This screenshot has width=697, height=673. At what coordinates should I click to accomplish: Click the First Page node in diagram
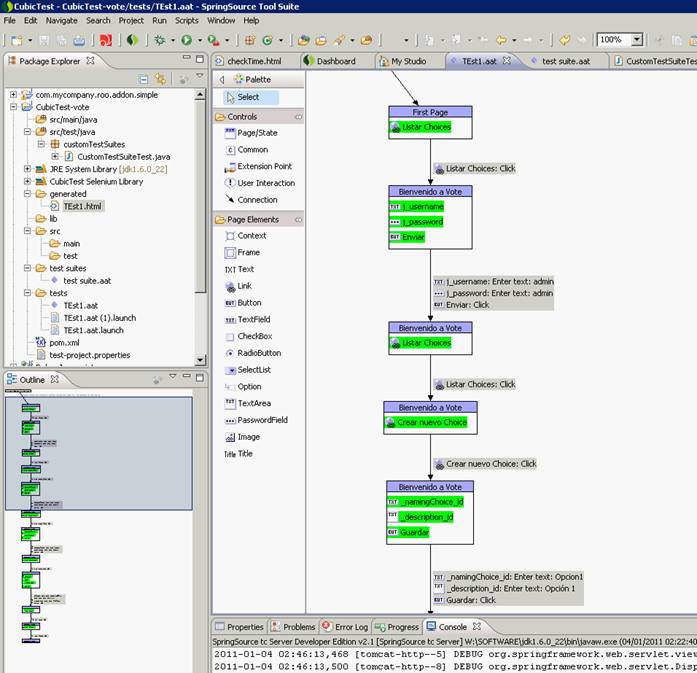(x=430, y=113)
